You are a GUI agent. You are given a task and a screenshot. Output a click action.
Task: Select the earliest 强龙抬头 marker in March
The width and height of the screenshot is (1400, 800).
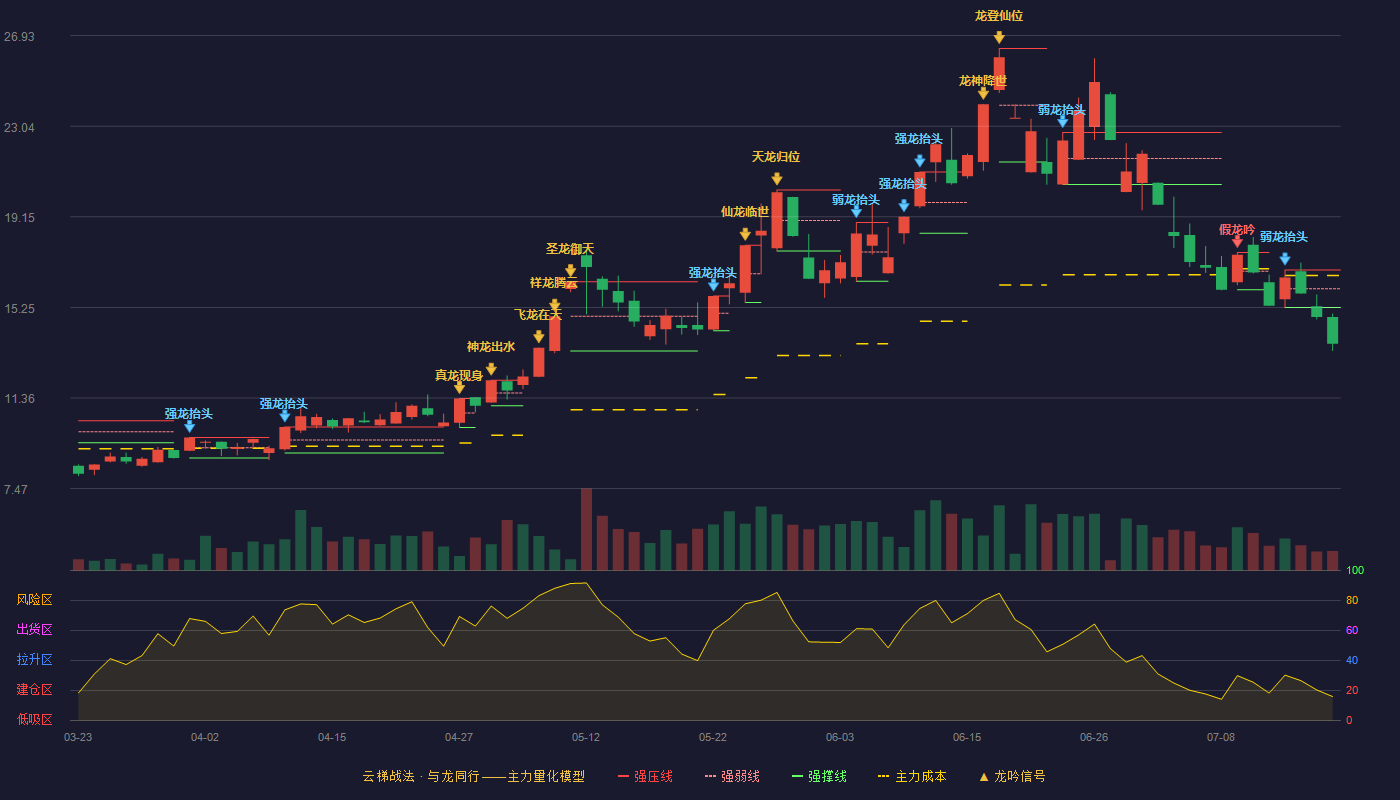pos(189,426)
